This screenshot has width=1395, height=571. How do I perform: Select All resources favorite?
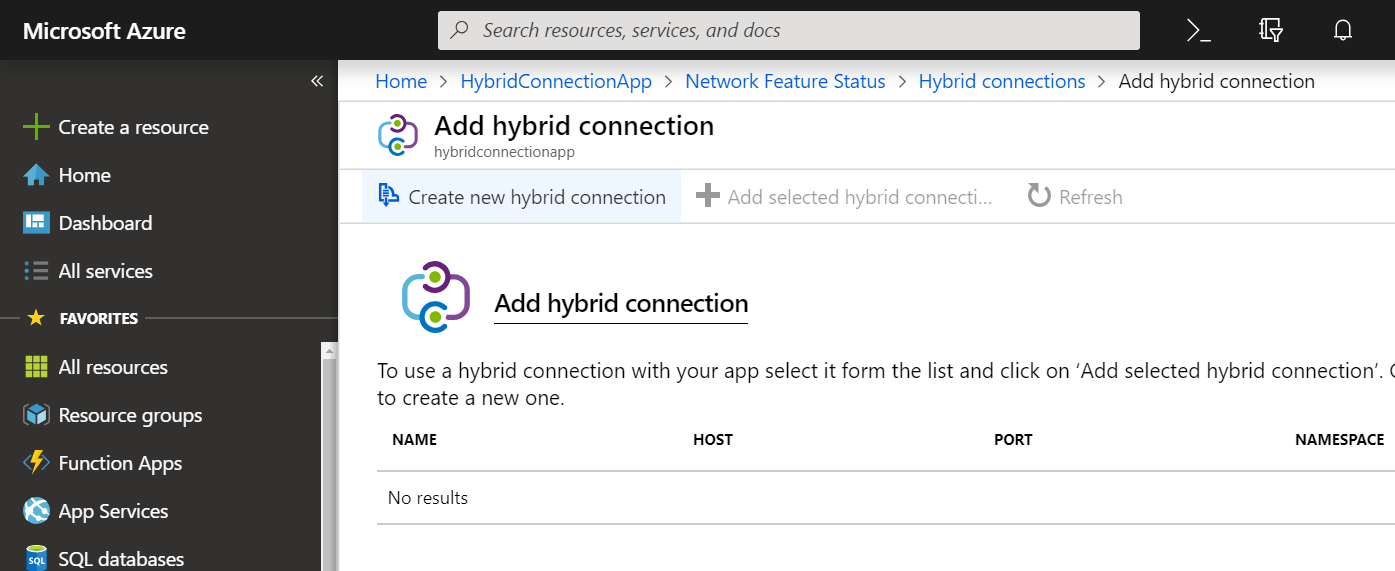coord(113,367)
